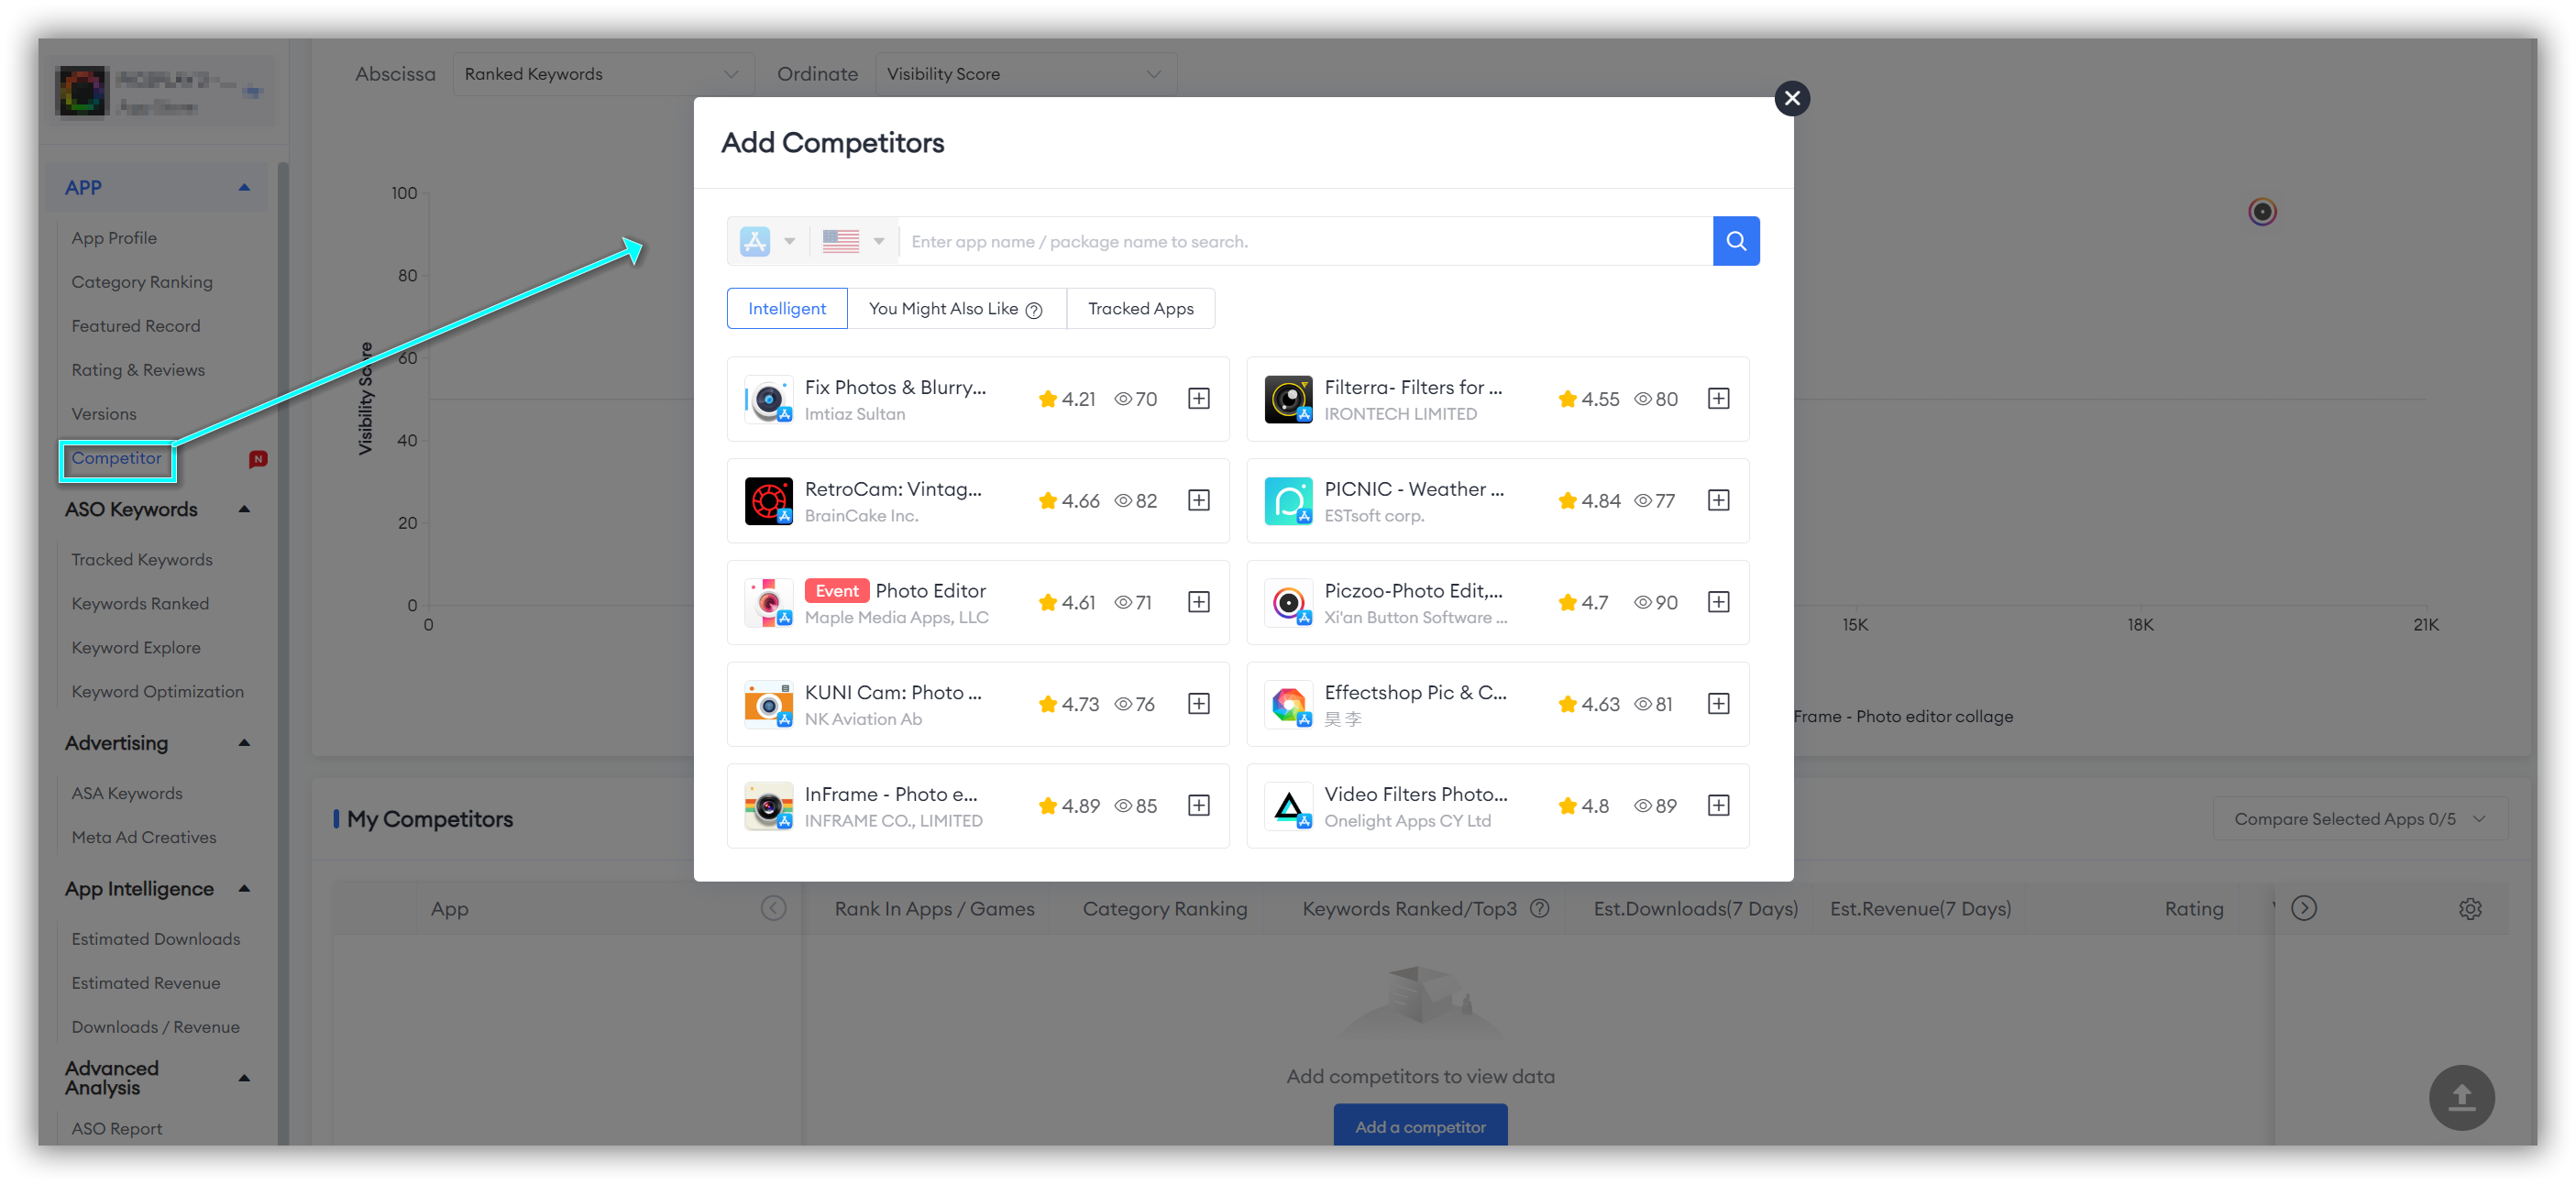
Task: Click the Tracked Apps tab
Action: 1139,309
